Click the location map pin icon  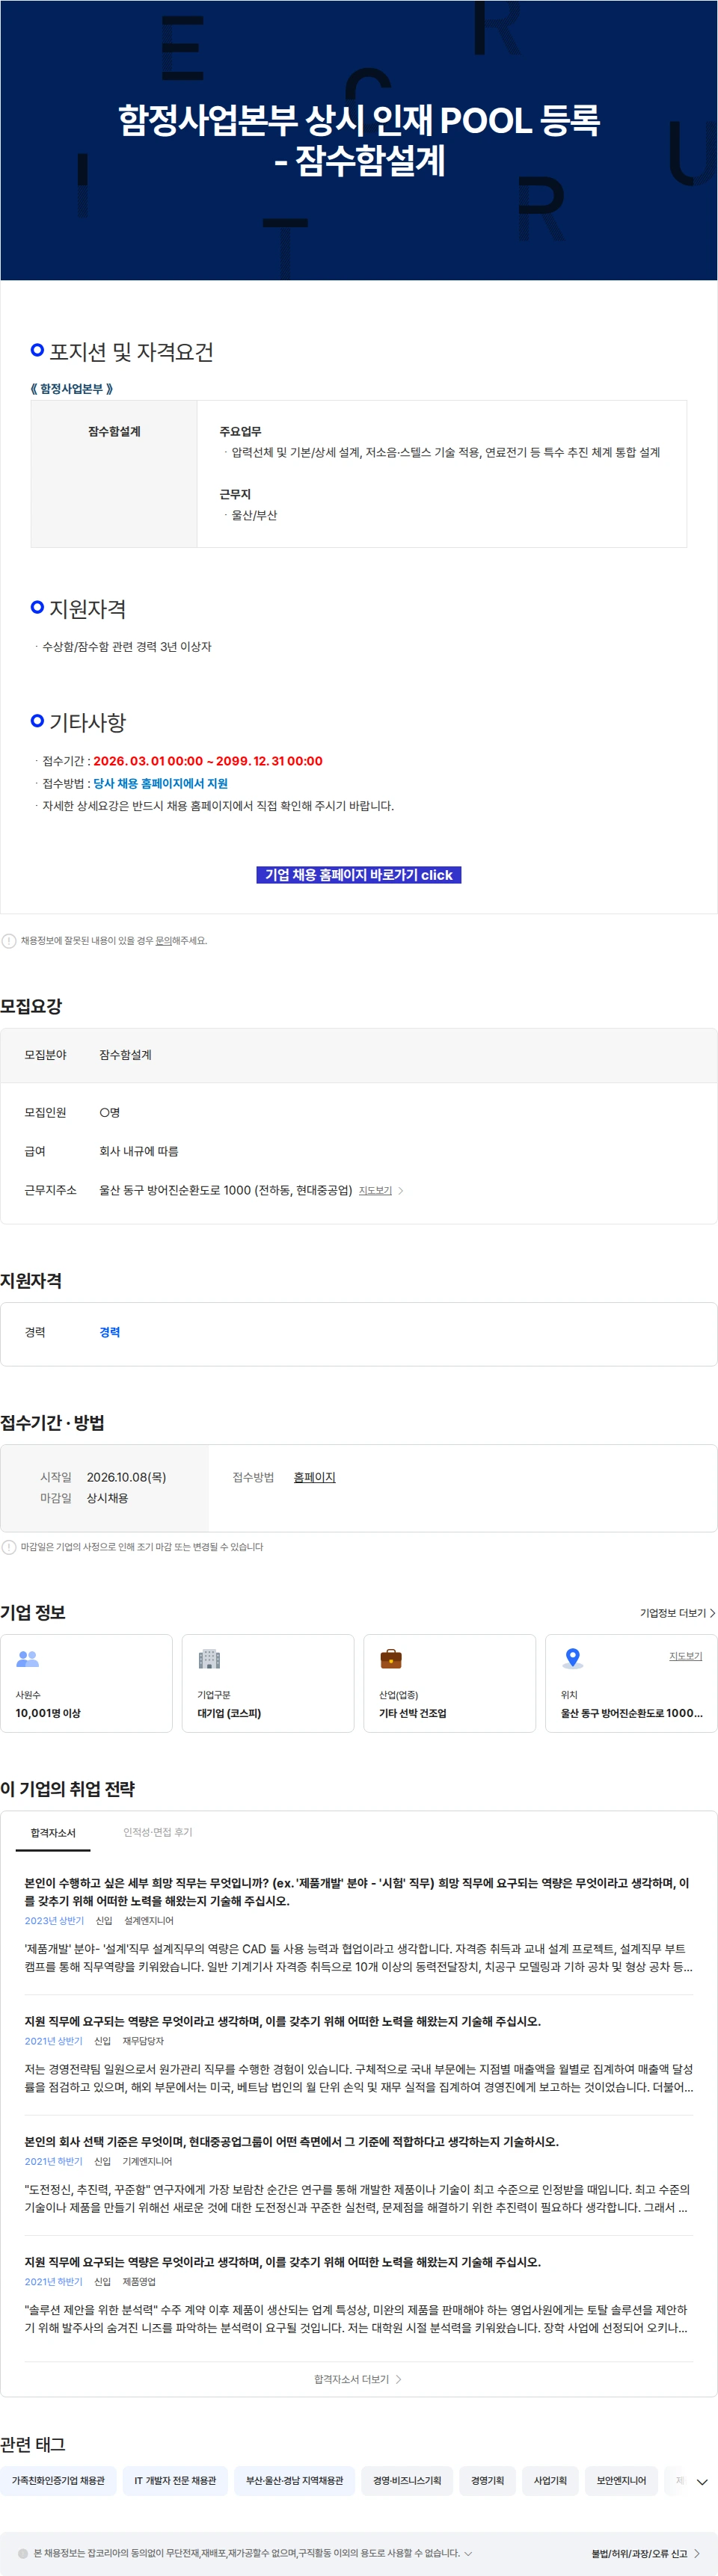(572, 1659)
